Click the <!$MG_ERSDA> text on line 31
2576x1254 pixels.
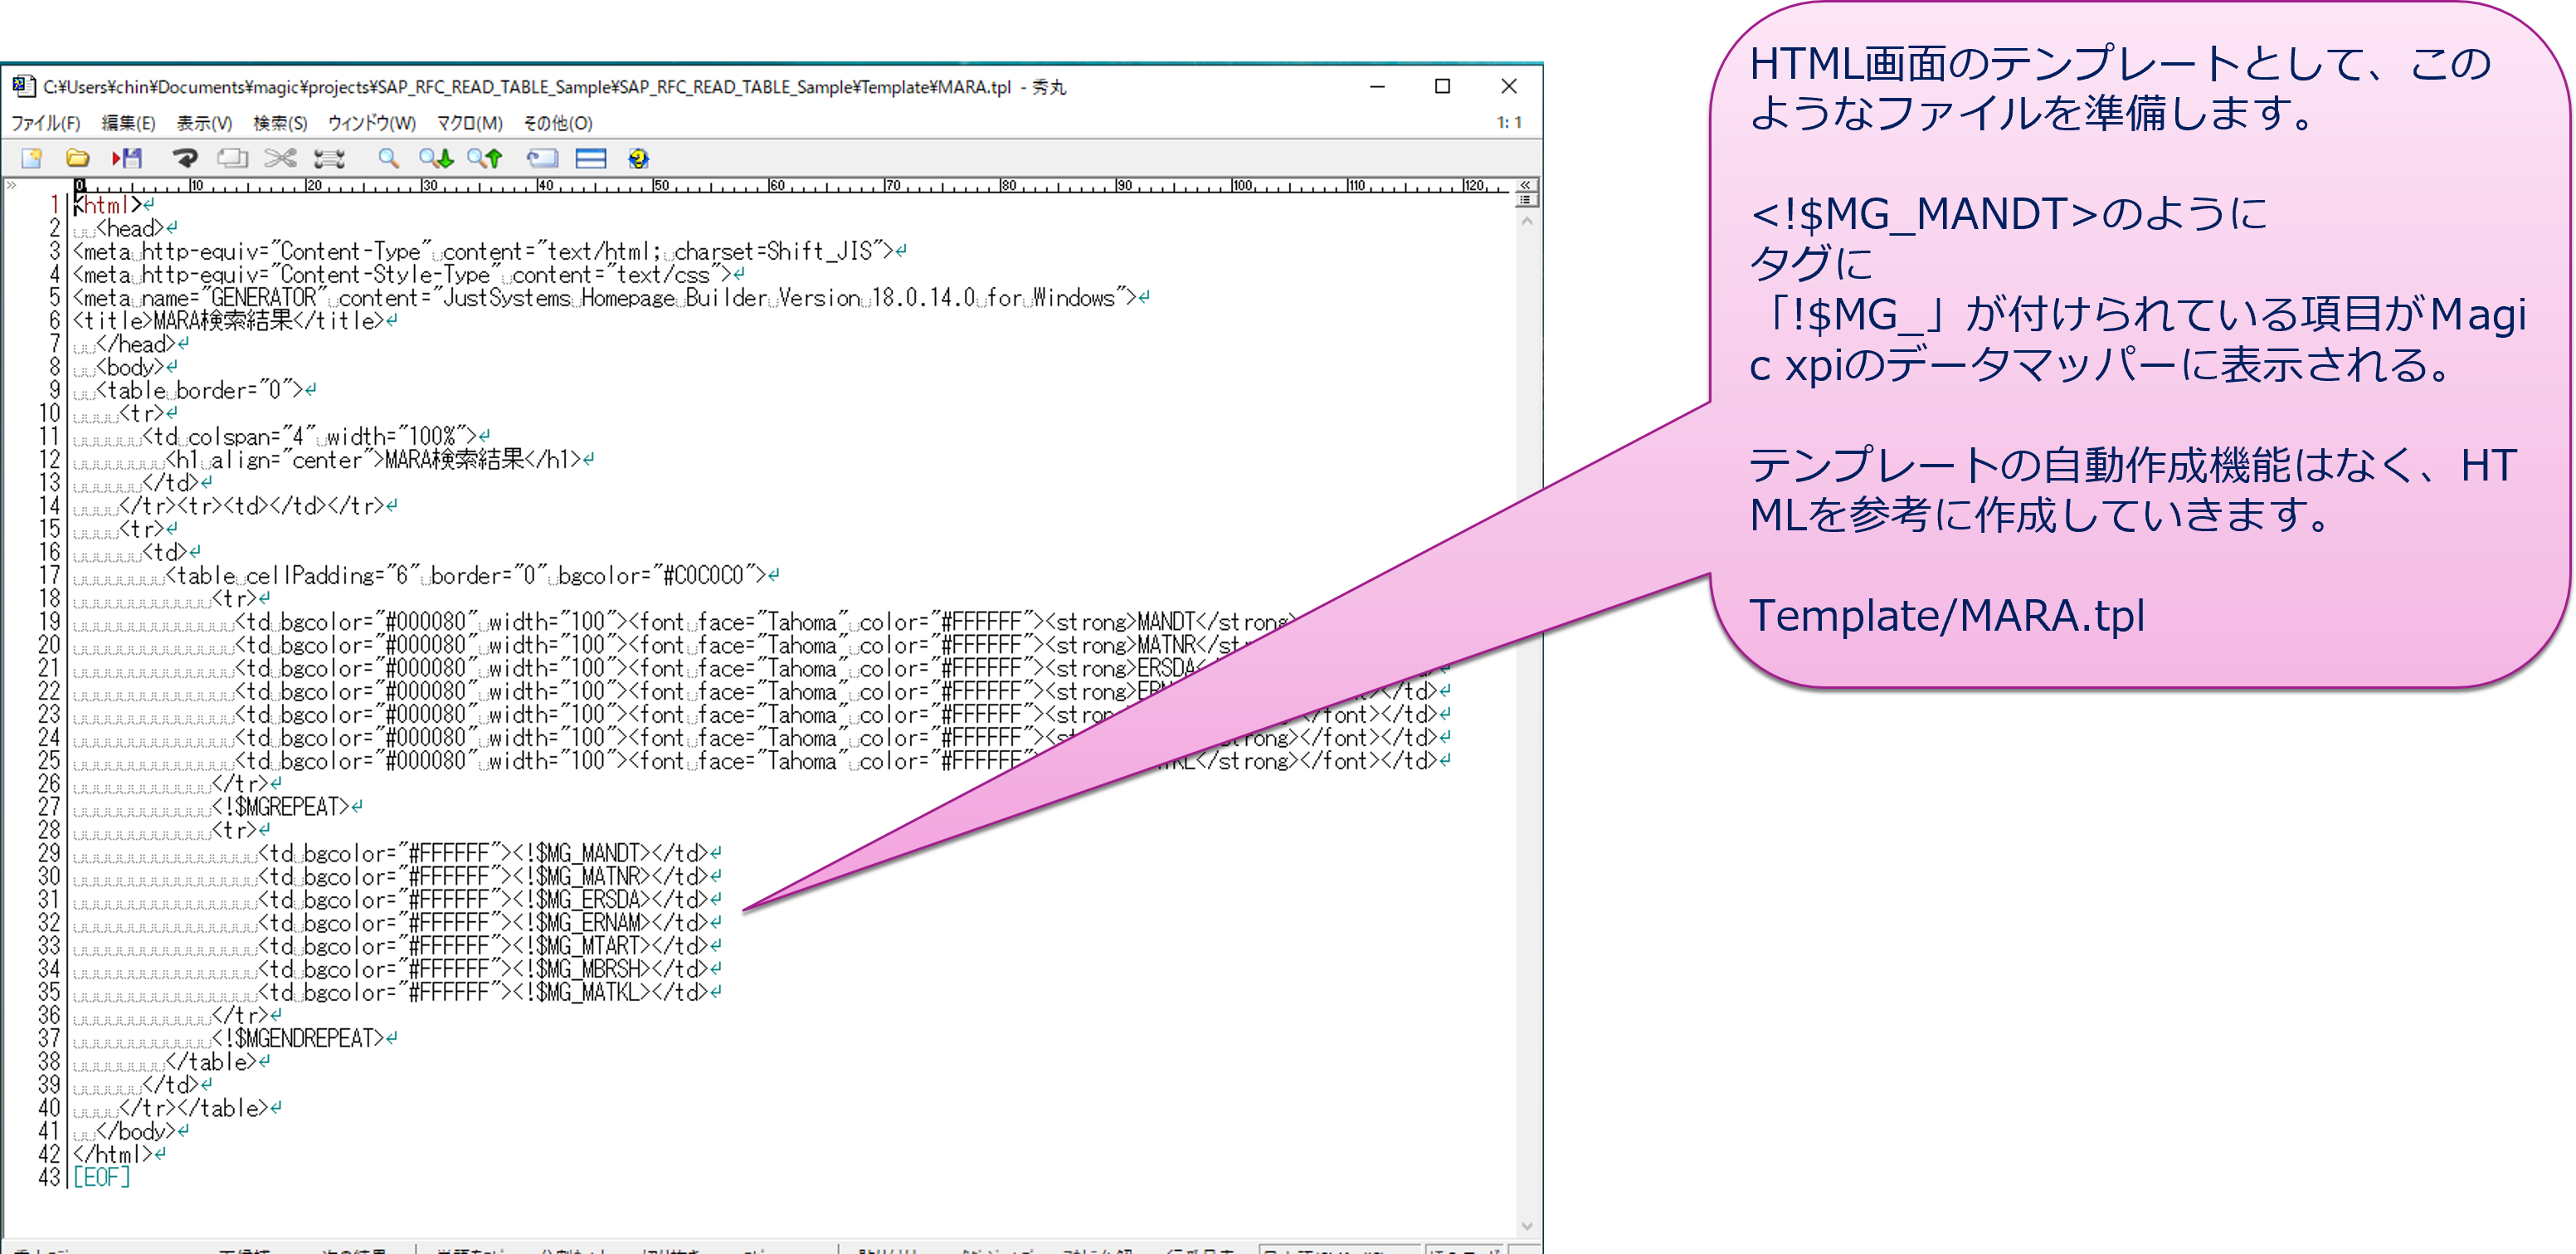point(582,900)
